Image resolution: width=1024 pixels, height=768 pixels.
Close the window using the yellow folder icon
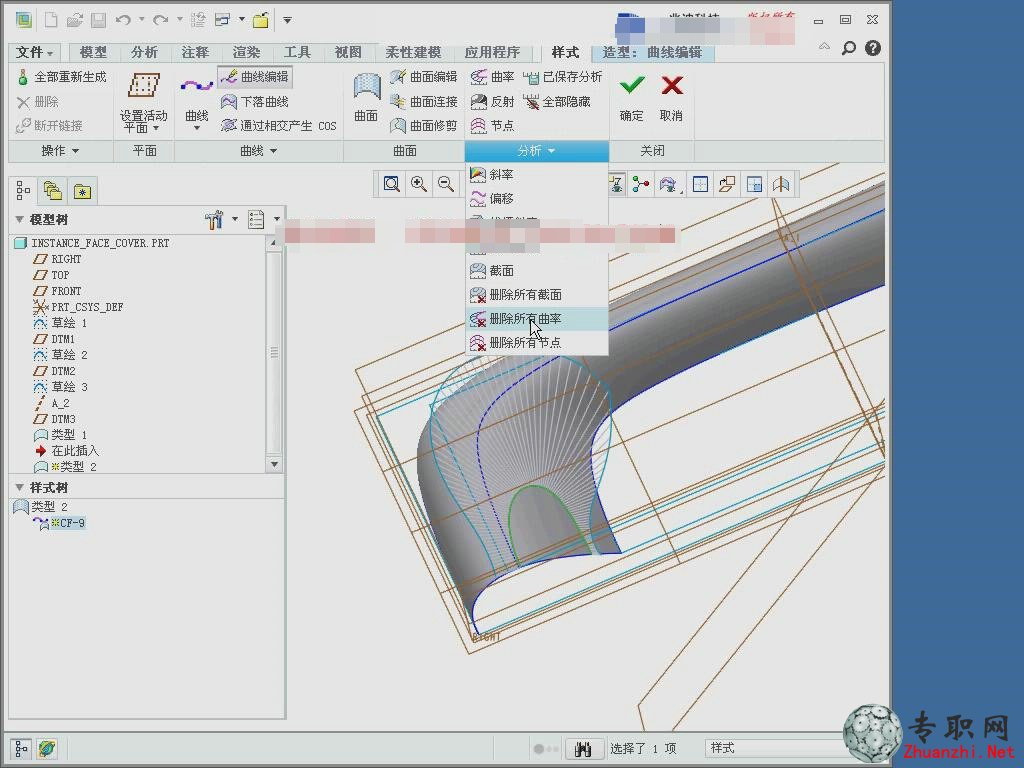click(261, 20)
